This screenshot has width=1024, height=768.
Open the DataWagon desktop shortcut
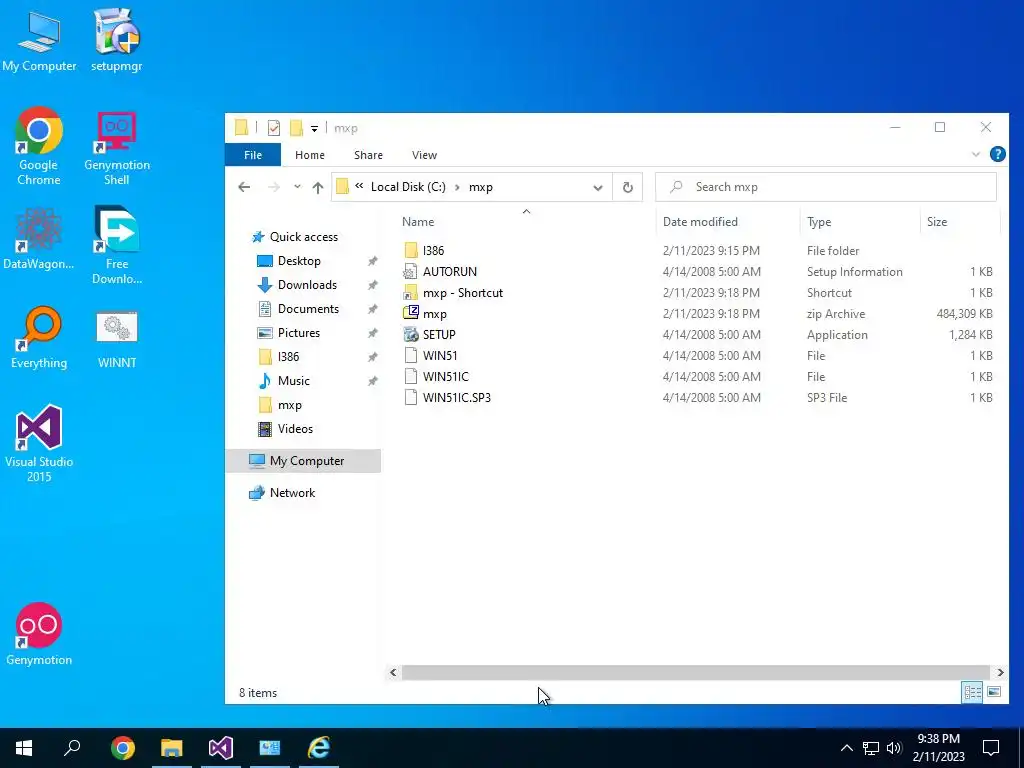point(39,238)
